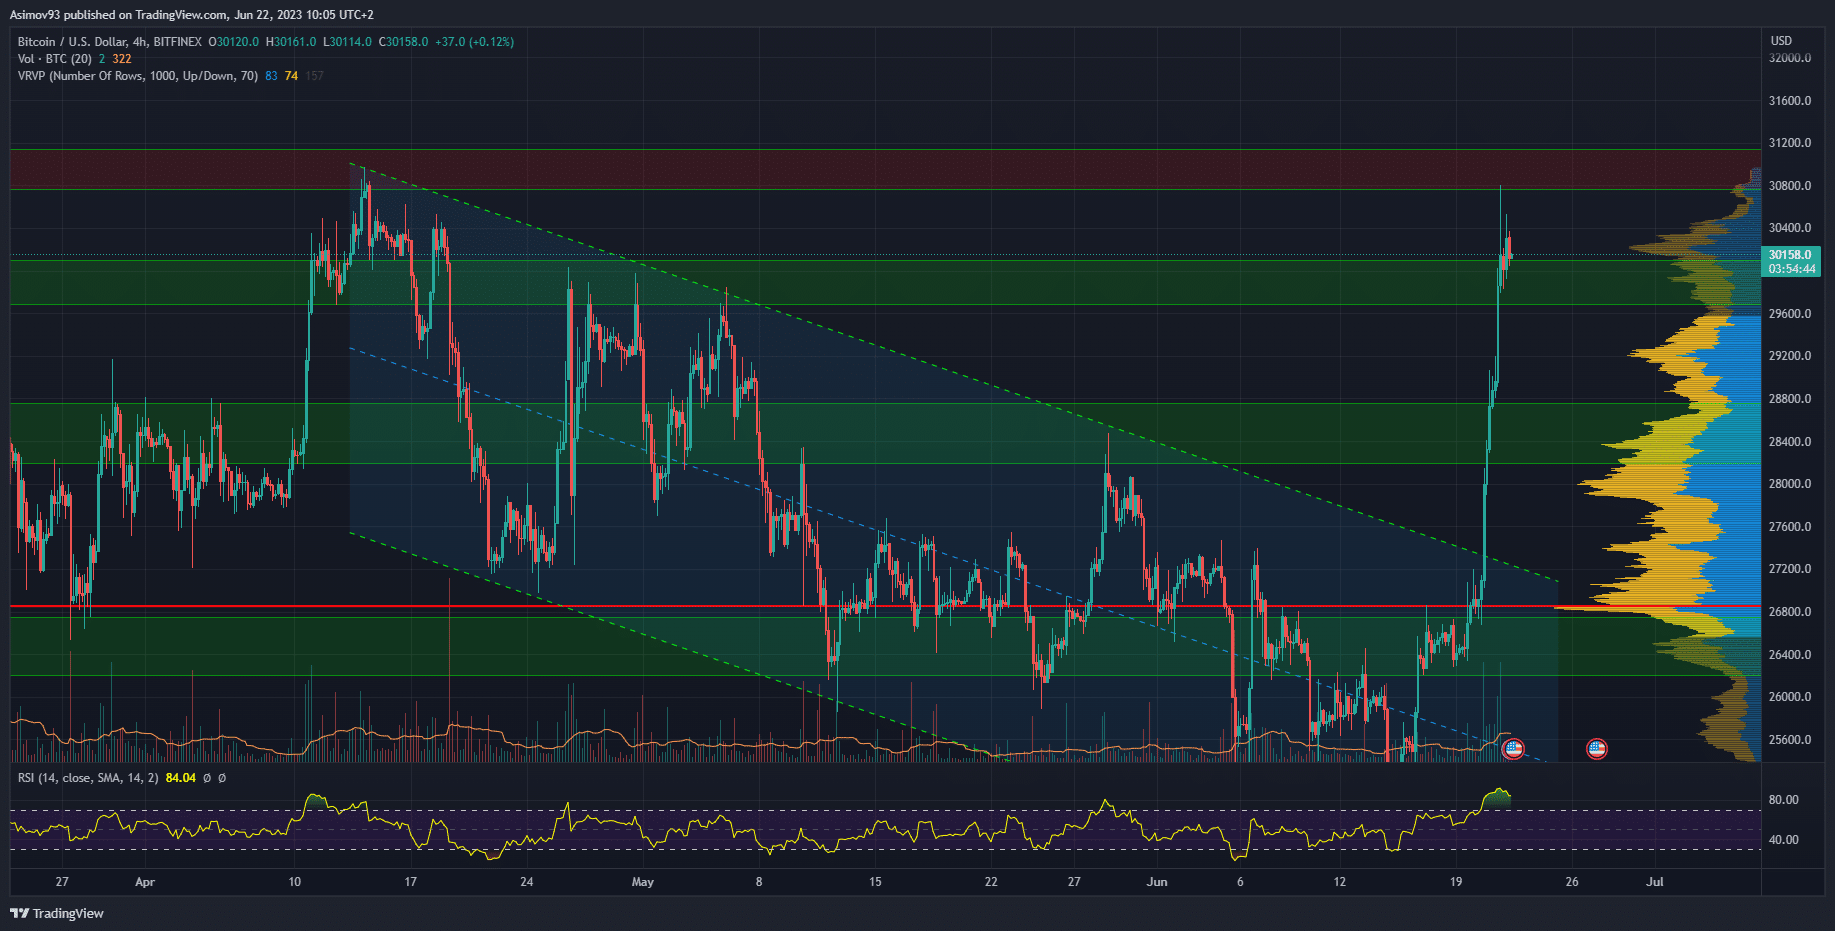Screen dimensions: 1835x931
Task: Select the VRVP indicator legend
Action: point(138,76)
